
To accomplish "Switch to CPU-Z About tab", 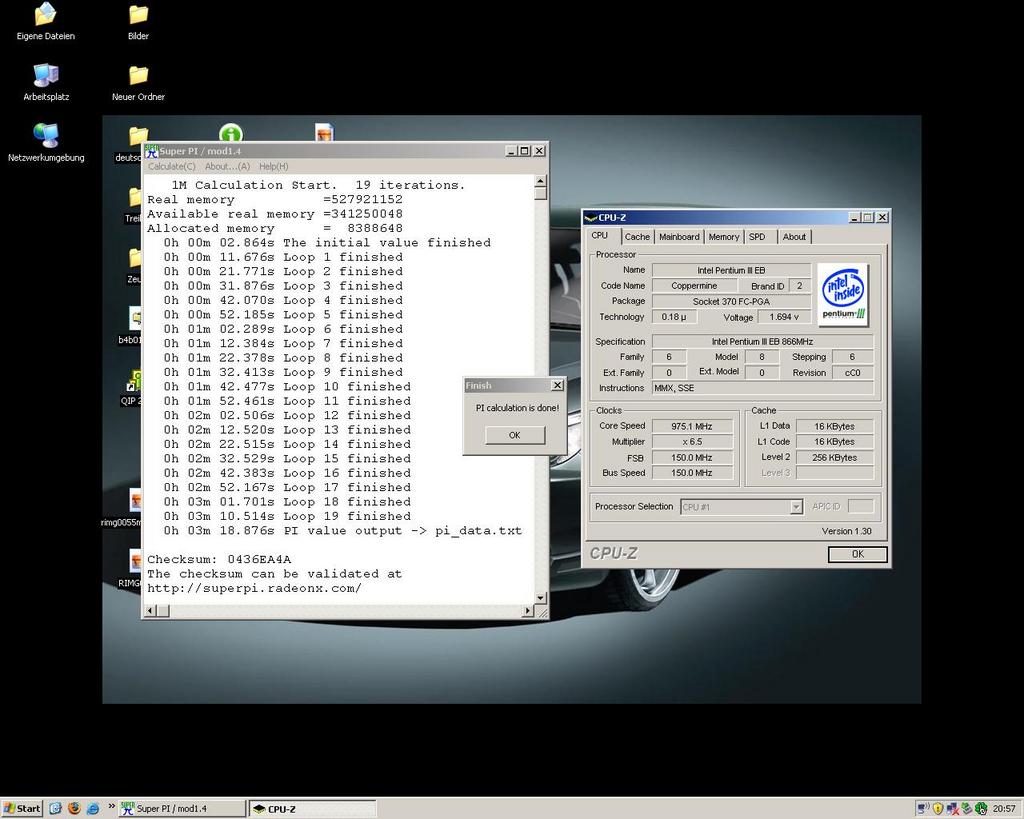I will click(794, 236).
